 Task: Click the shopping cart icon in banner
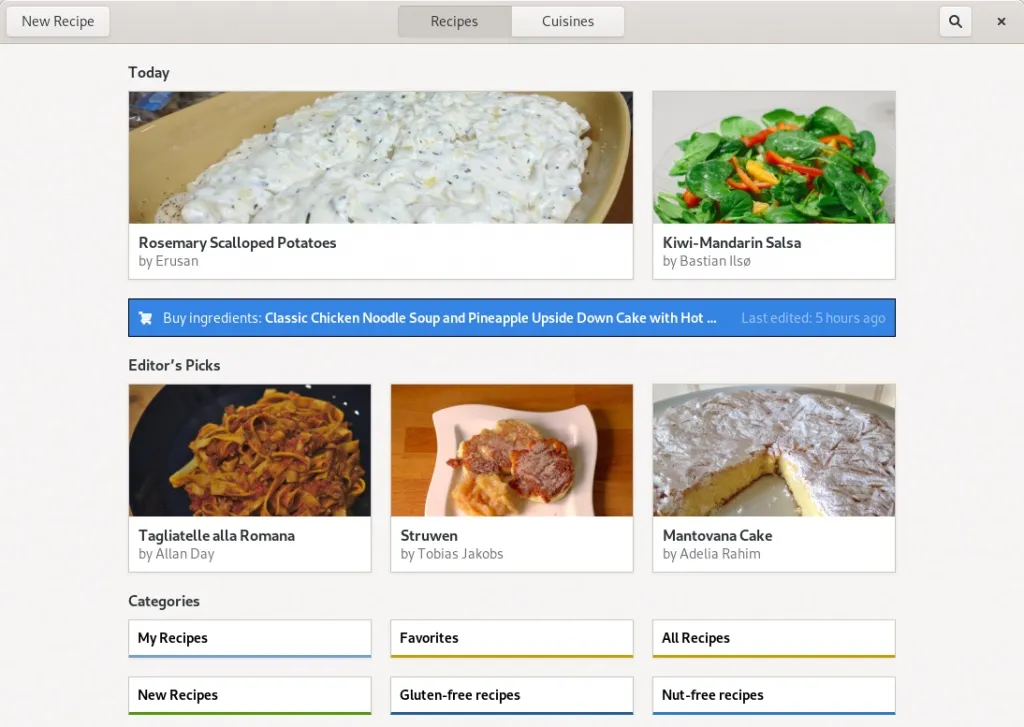click(146, 318)
